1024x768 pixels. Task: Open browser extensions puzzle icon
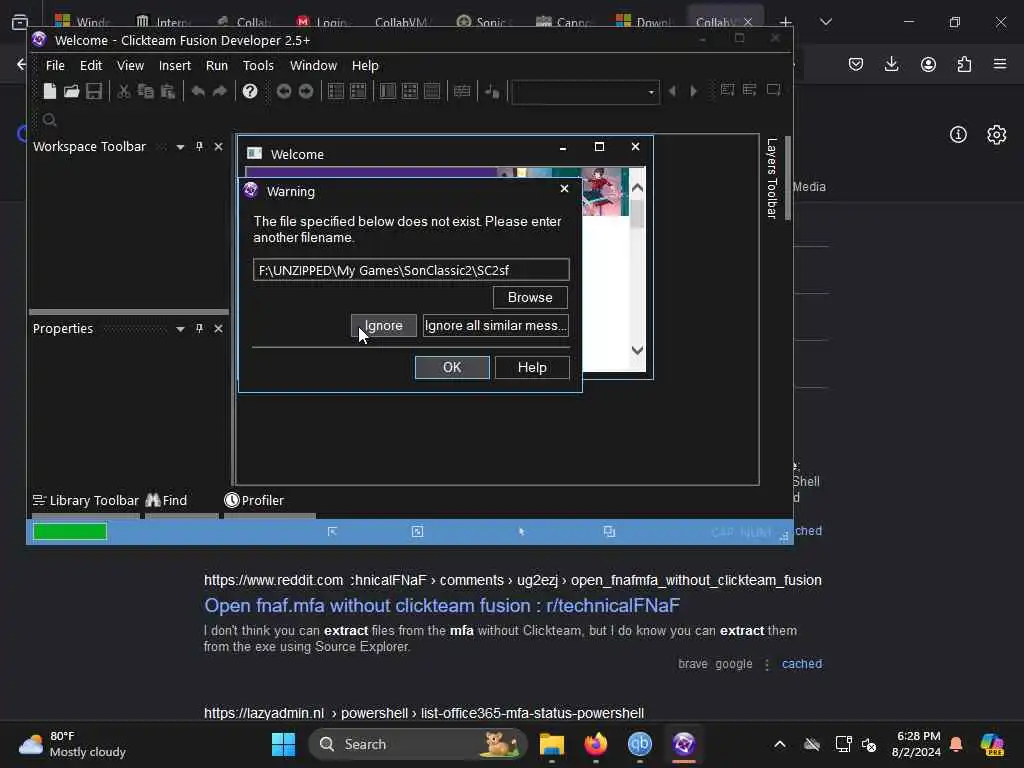[x=964, y=64]
